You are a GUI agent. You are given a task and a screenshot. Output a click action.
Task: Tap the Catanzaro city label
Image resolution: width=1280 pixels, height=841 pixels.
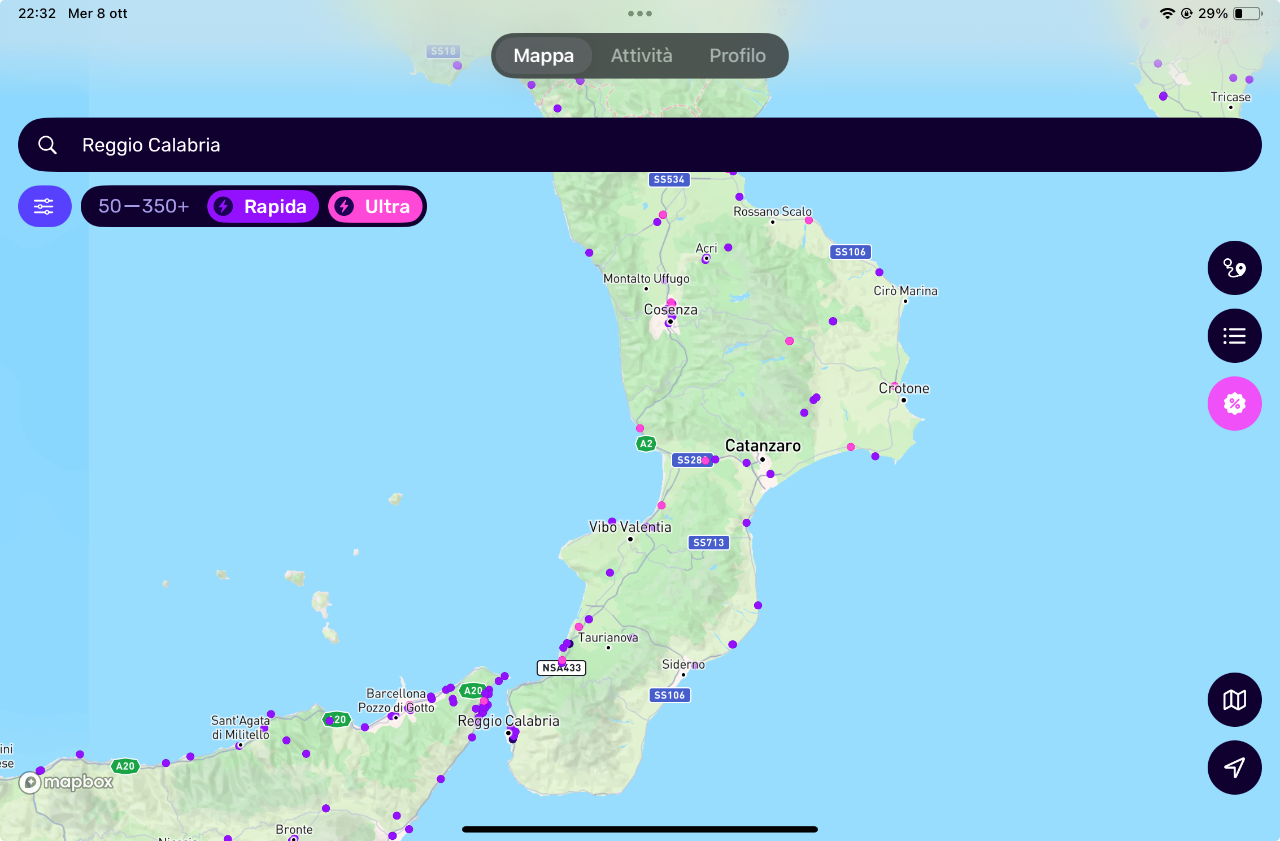point(762,446)
